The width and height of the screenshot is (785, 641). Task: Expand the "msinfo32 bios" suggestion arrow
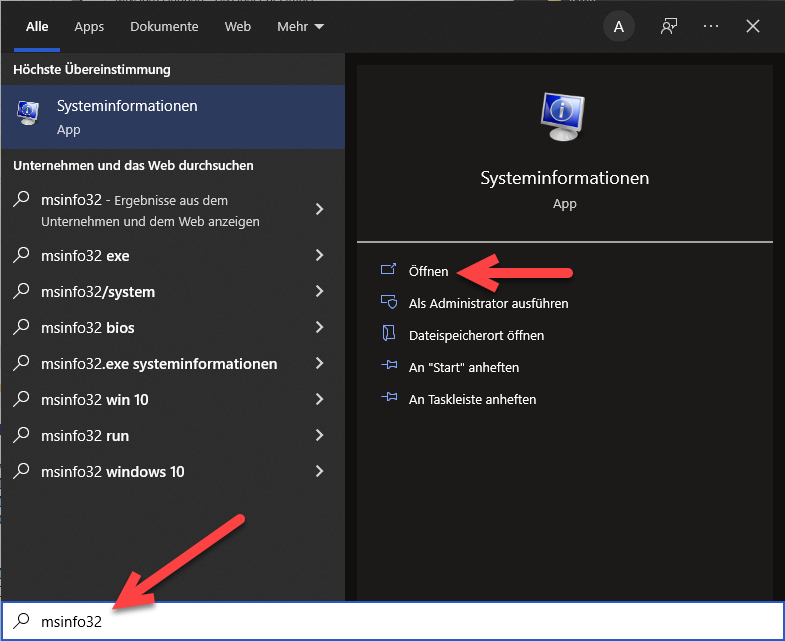point(319,328)
